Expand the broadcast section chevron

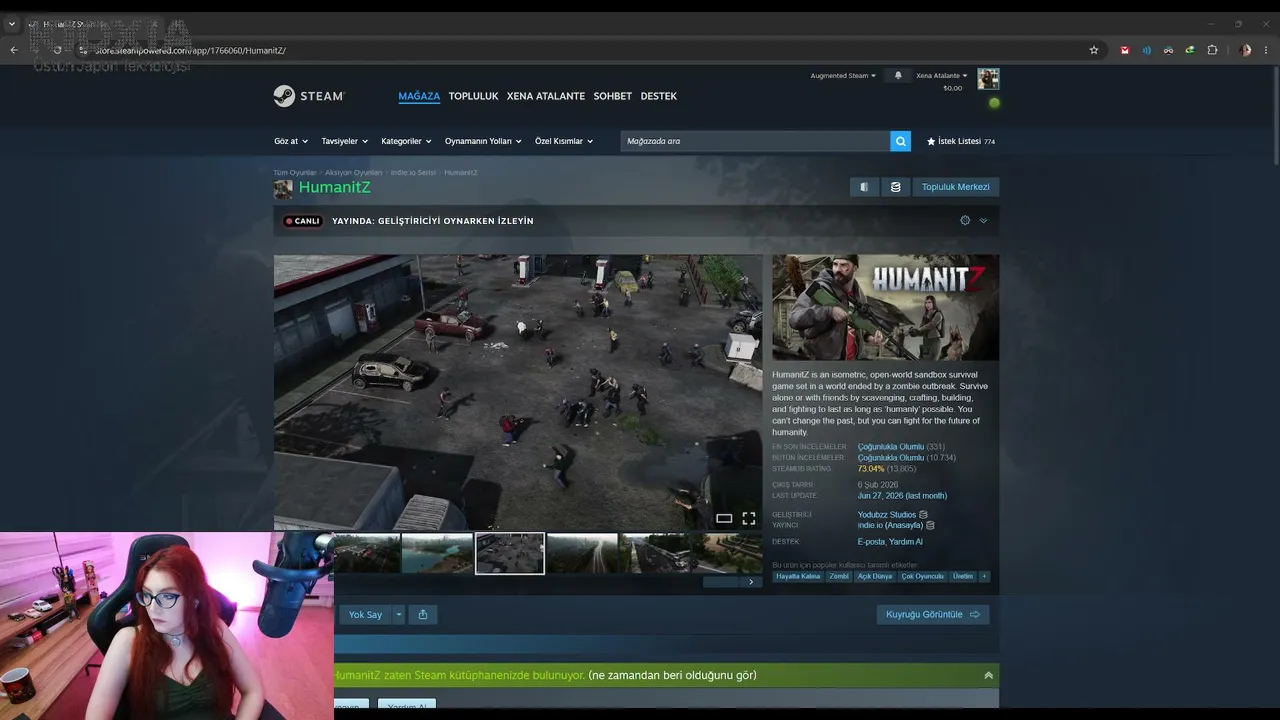[x=983, y=220]
